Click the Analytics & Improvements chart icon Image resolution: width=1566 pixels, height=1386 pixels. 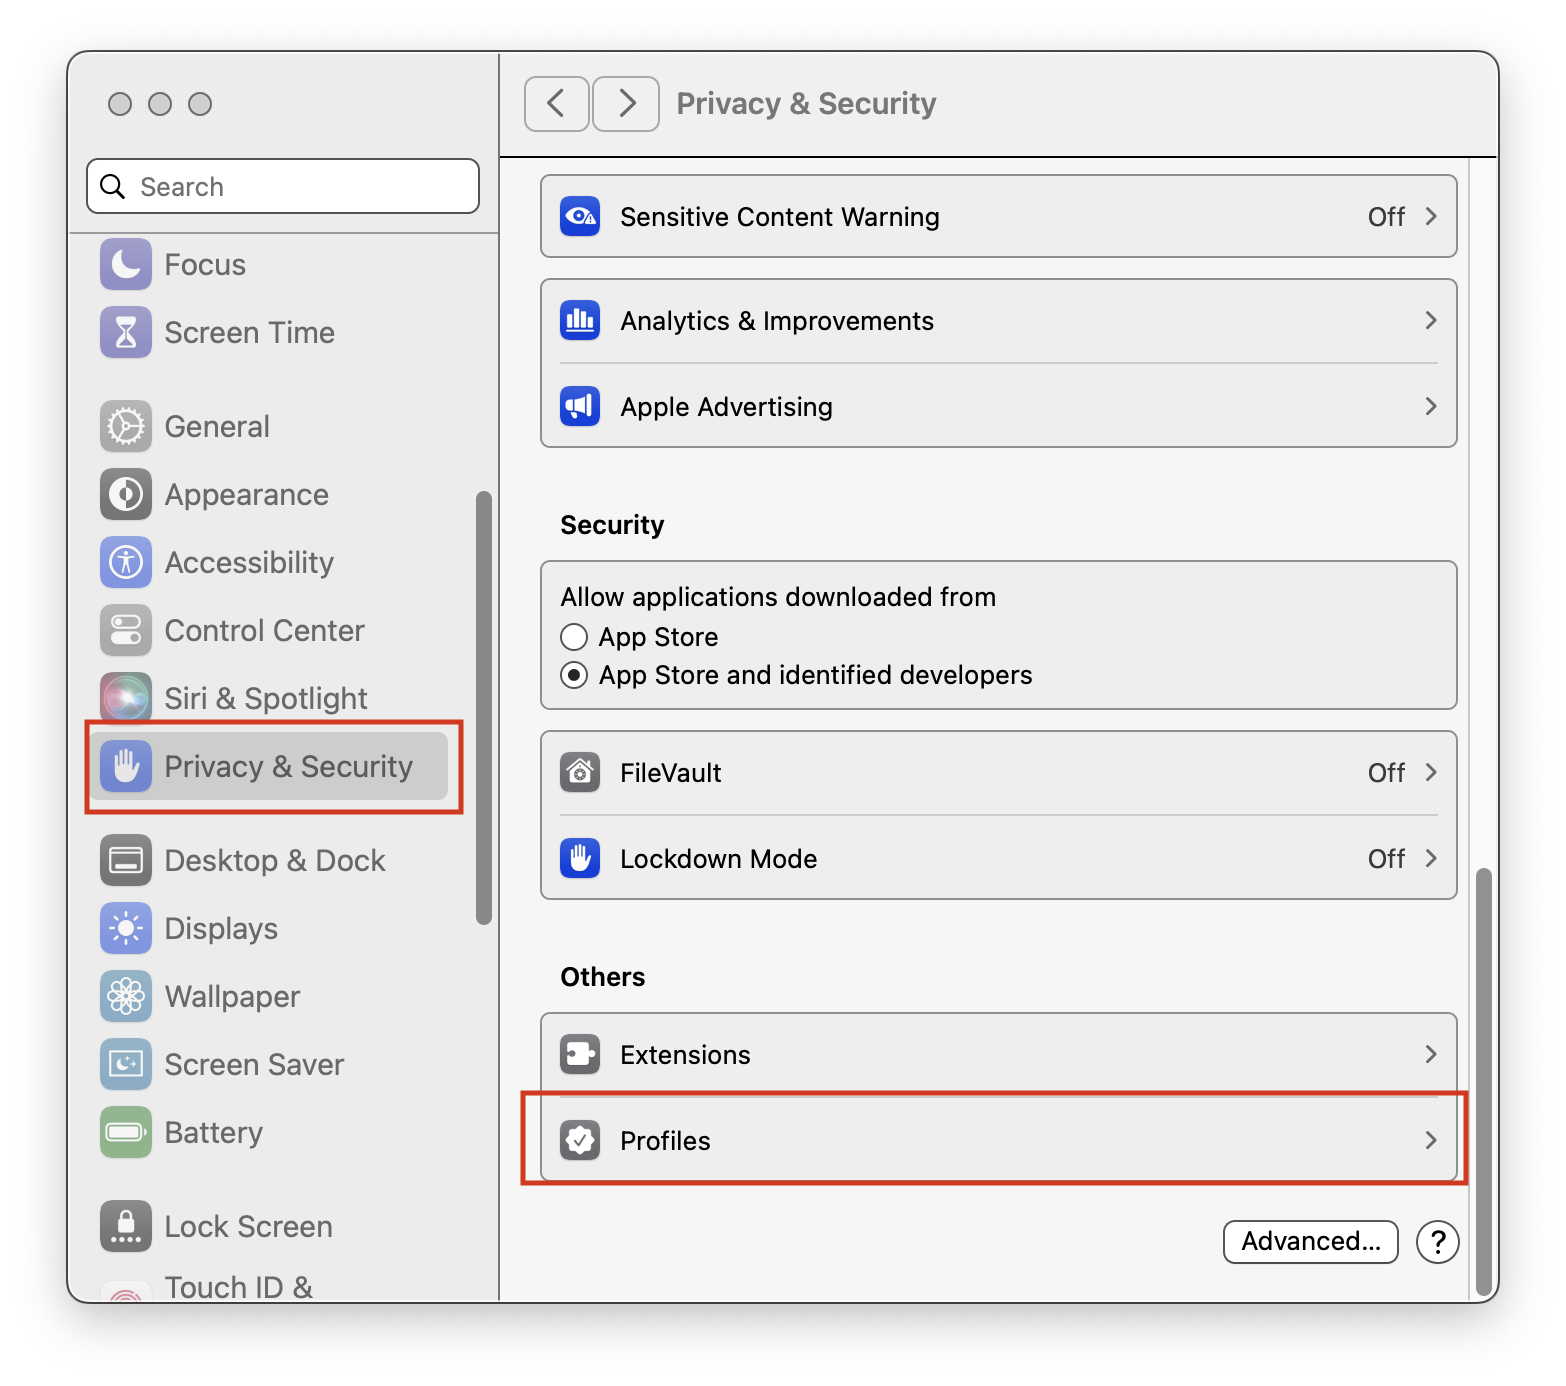point(580,321)
